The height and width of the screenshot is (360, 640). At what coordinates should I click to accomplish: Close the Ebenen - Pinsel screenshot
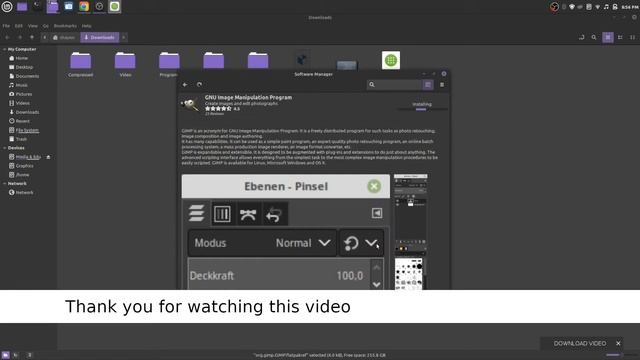374,187
